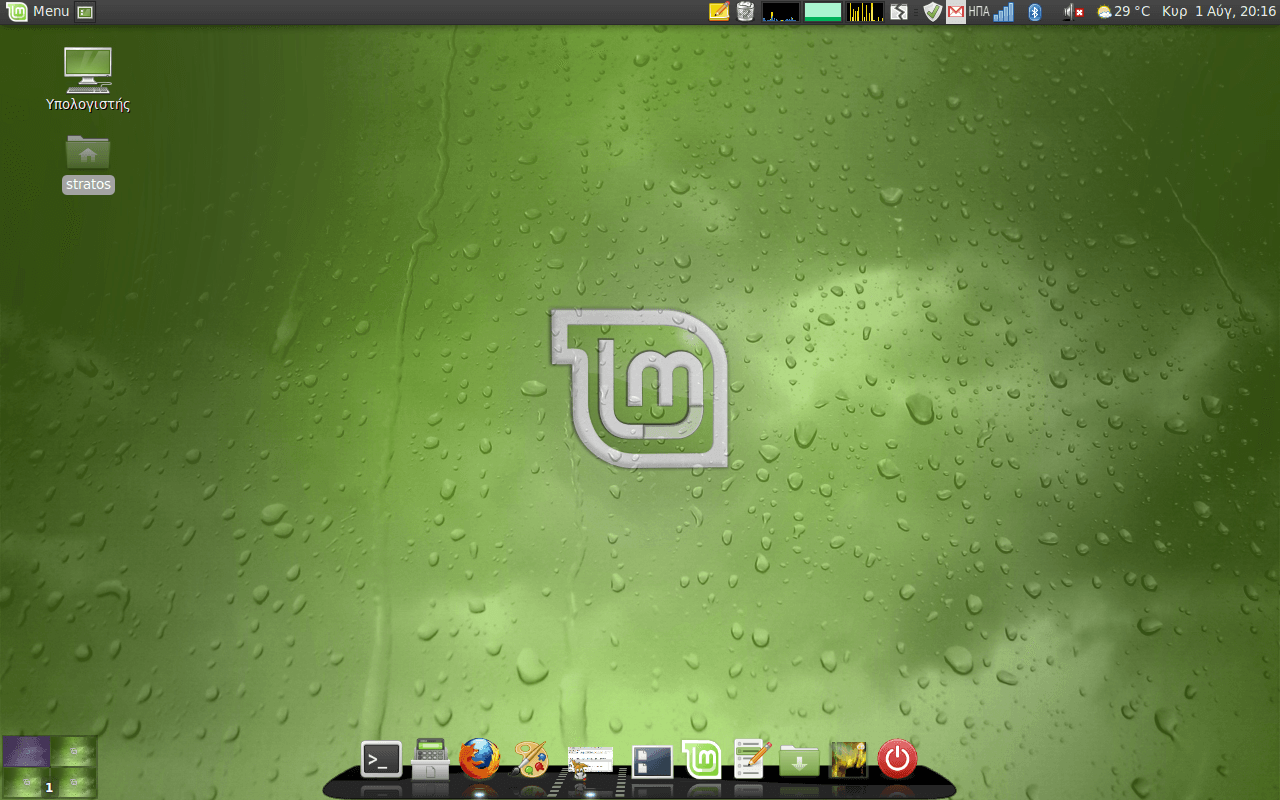This screenshot has width=1280, height=800.
Task: Click the Linux Mint logo in dock
Action: pyautogui.click(x=701, y=759)
